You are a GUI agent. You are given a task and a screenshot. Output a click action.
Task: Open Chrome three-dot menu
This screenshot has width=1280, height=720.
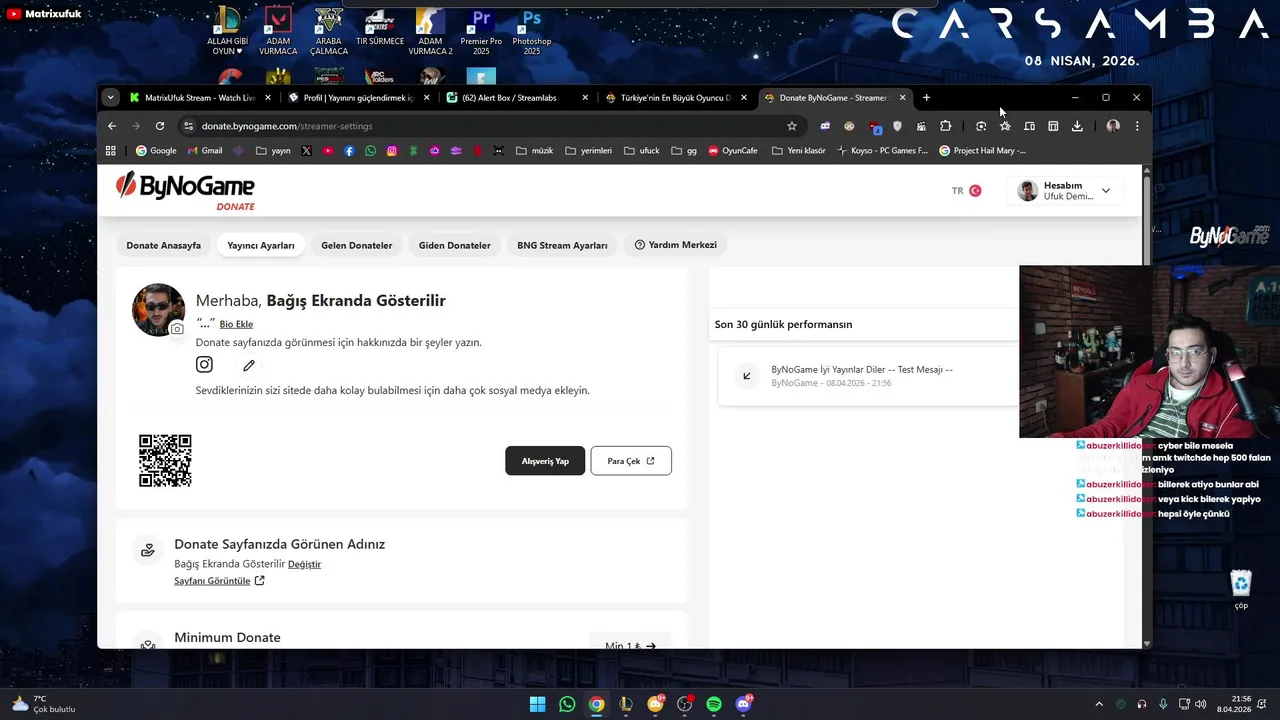[1137, 126]
